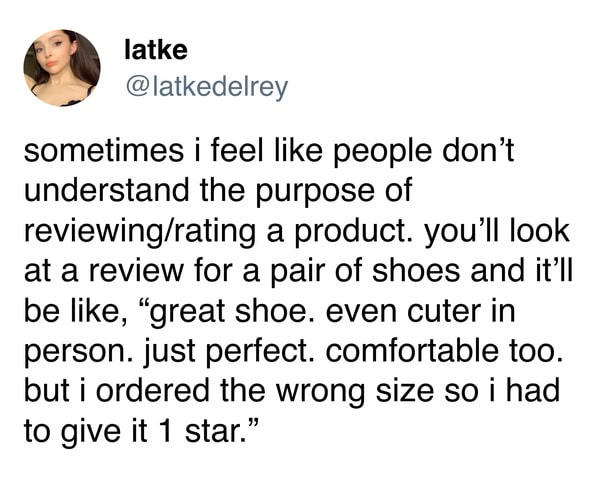
Task: Open latke's profile picture
Action: (62, 68)
